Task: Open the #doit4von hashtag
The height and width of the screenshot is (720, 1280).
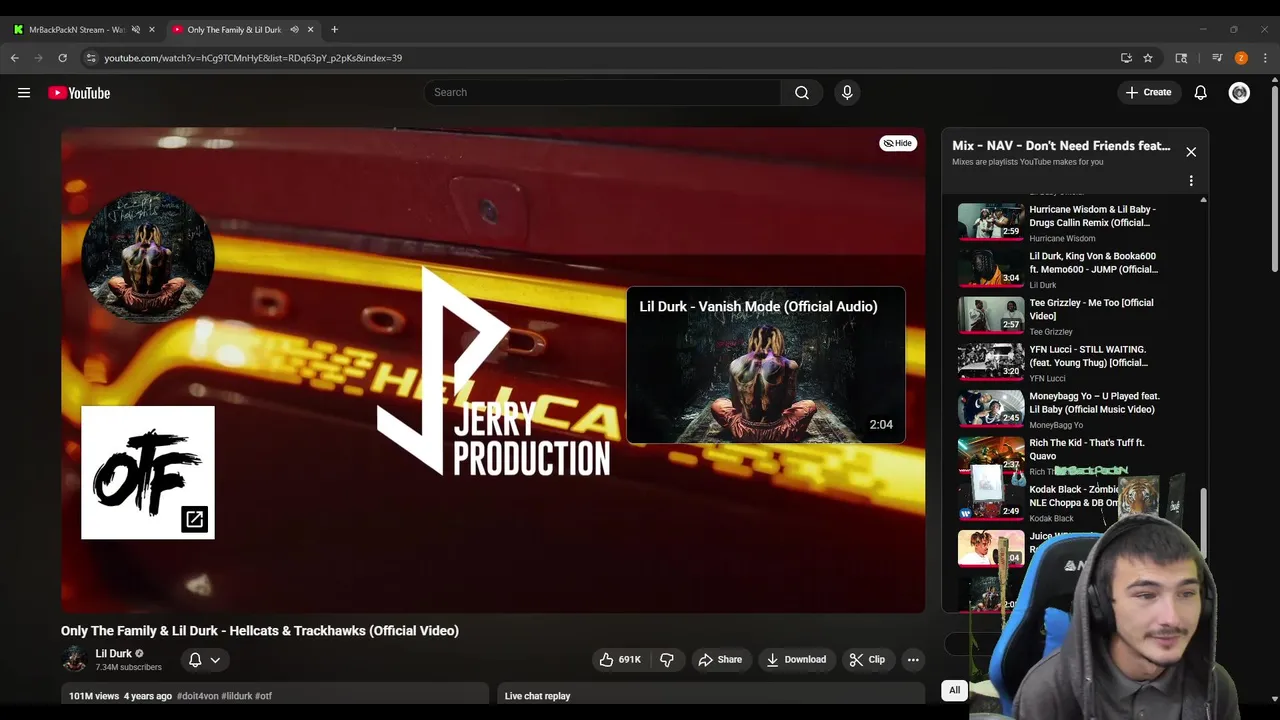Action: pos(198,696)
